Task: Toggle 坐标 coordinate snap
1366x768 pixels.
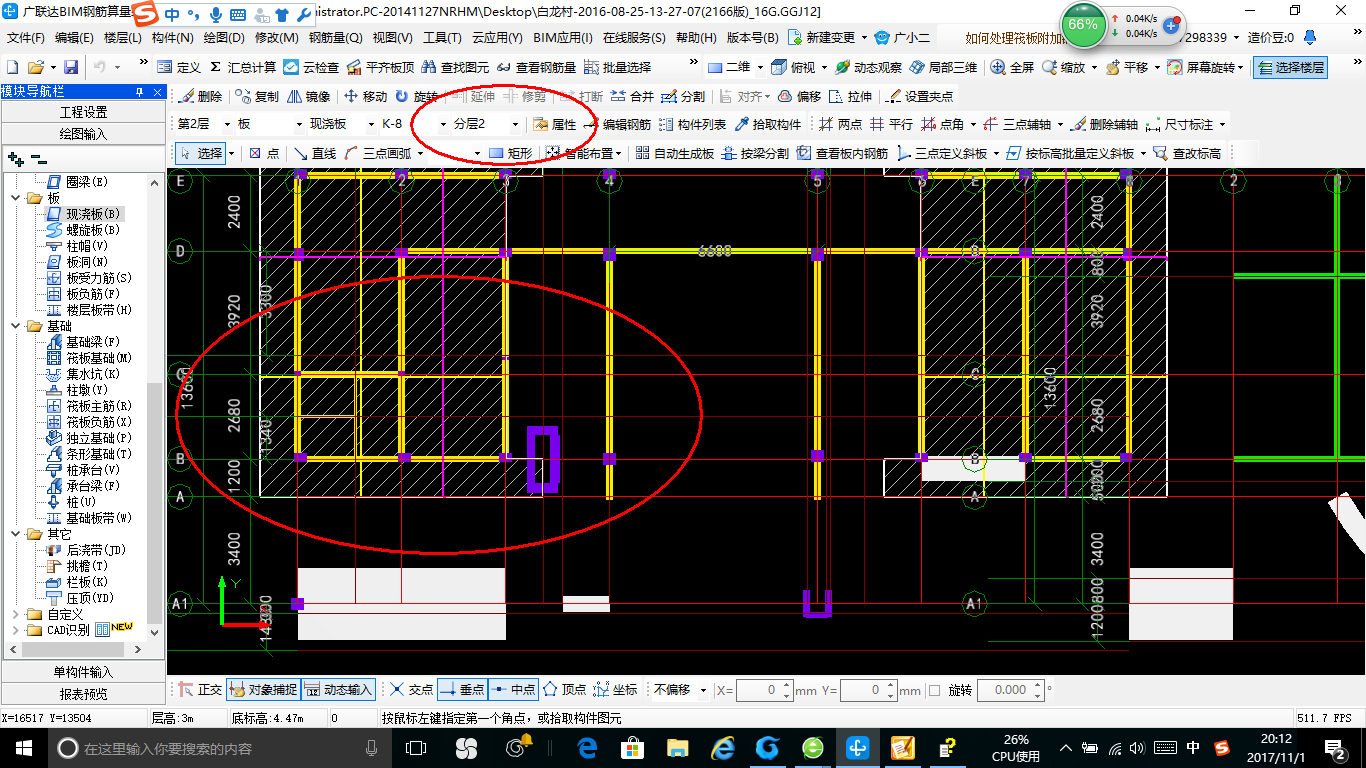Action: tap(615, 690)
